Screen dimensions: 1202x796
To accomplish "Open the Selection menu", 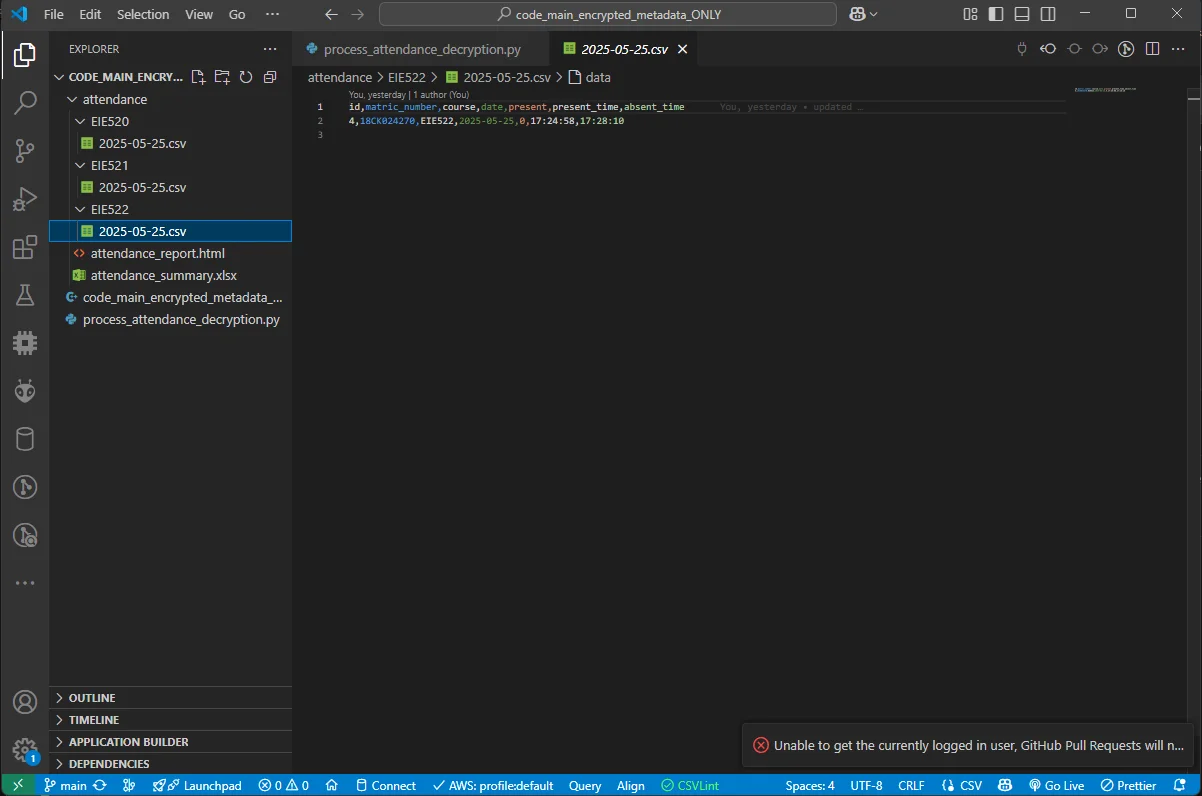I will [x=143, y=14].
